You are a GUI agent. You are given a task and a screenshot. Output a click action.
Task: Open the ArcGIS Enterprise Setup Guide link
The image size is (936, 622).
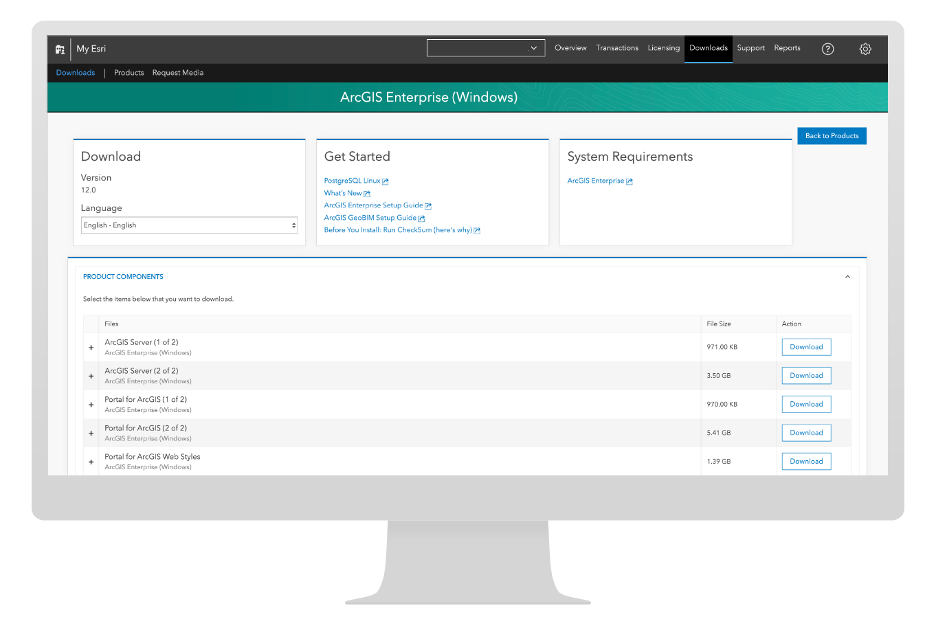[374, 205]
